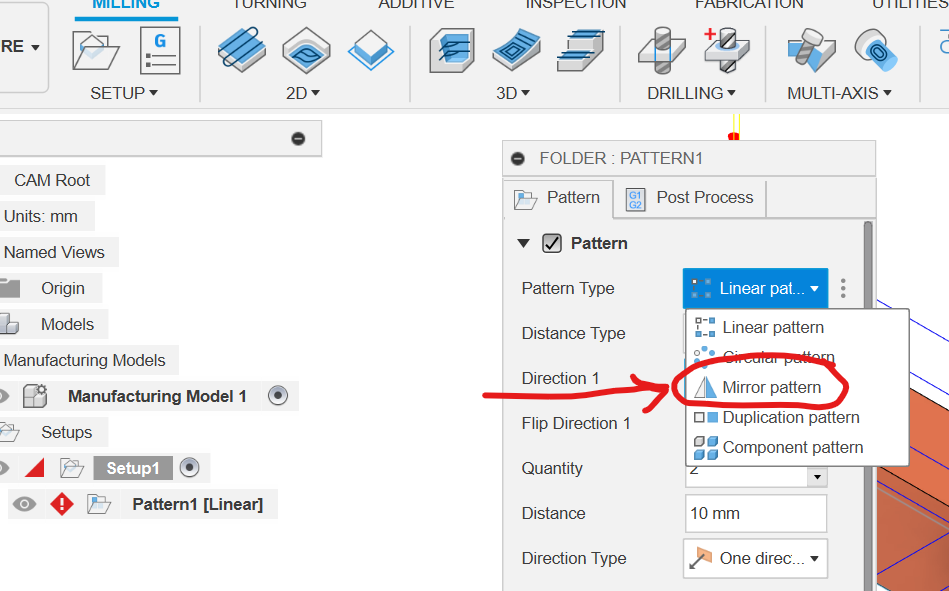
Task: Click the 3D Adaptive Clearing tool icon
Action: click(x=451, y=50)
